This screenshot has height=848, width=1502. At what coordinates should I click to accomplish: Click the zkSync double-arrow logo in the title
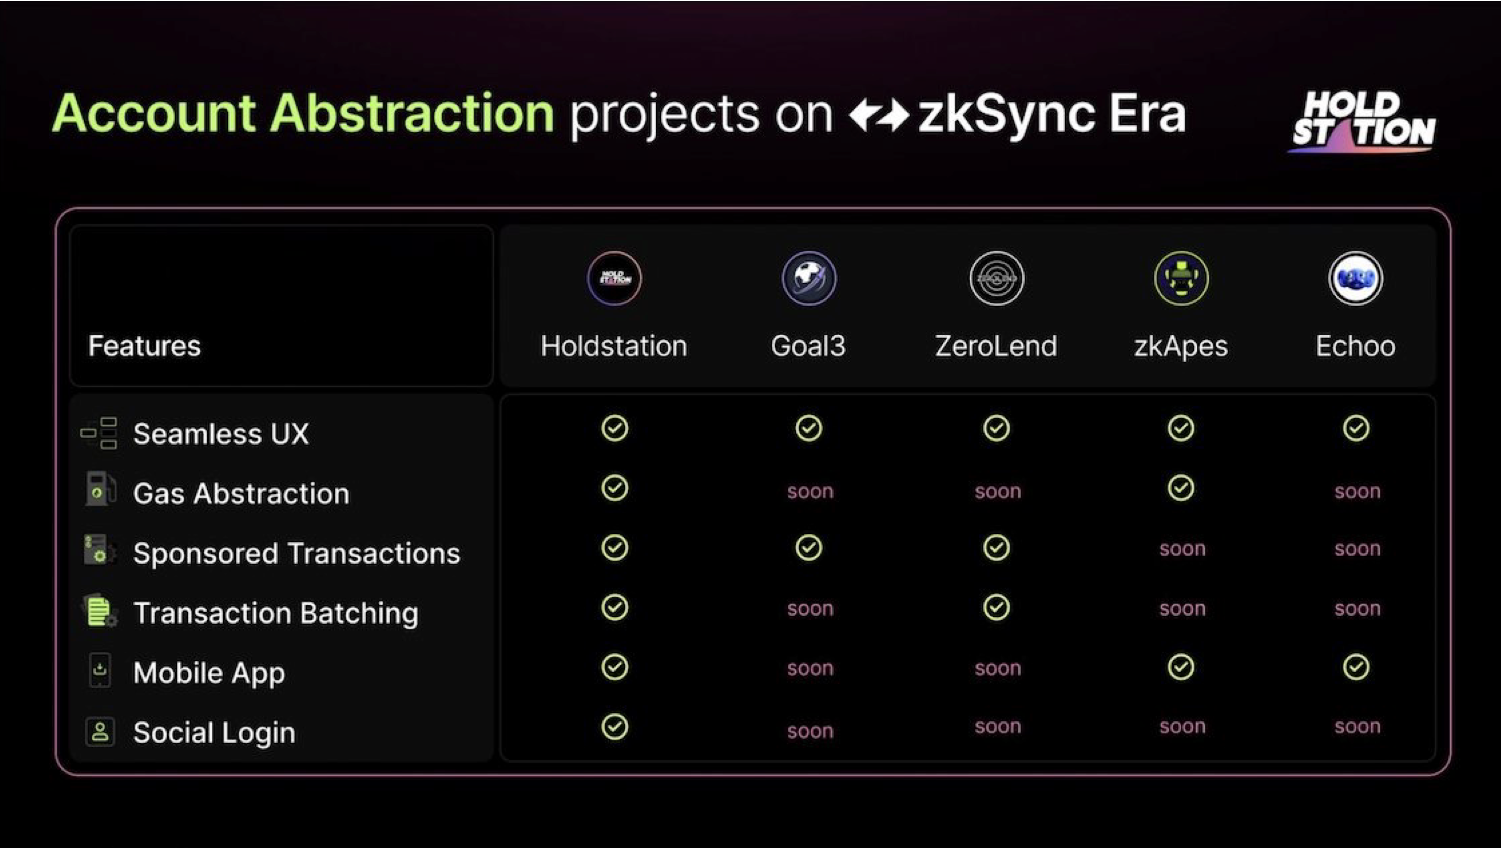(879, 116)
